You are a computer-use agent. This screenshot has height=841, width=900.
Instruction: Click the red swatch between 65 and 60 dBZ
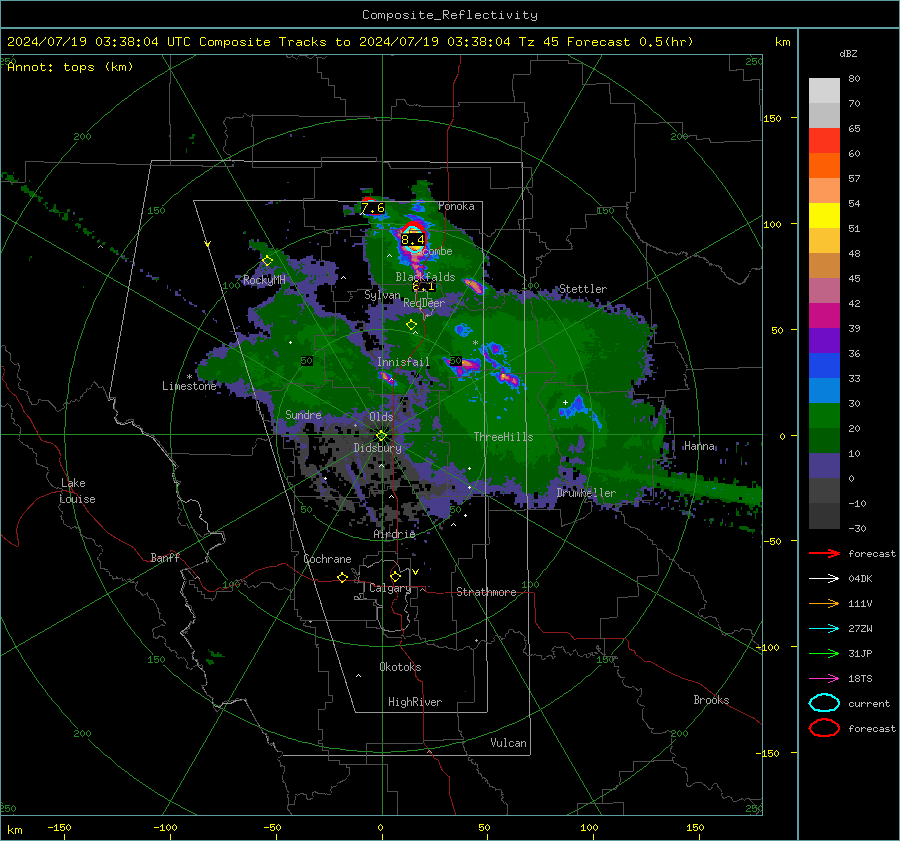pos(824,141)
